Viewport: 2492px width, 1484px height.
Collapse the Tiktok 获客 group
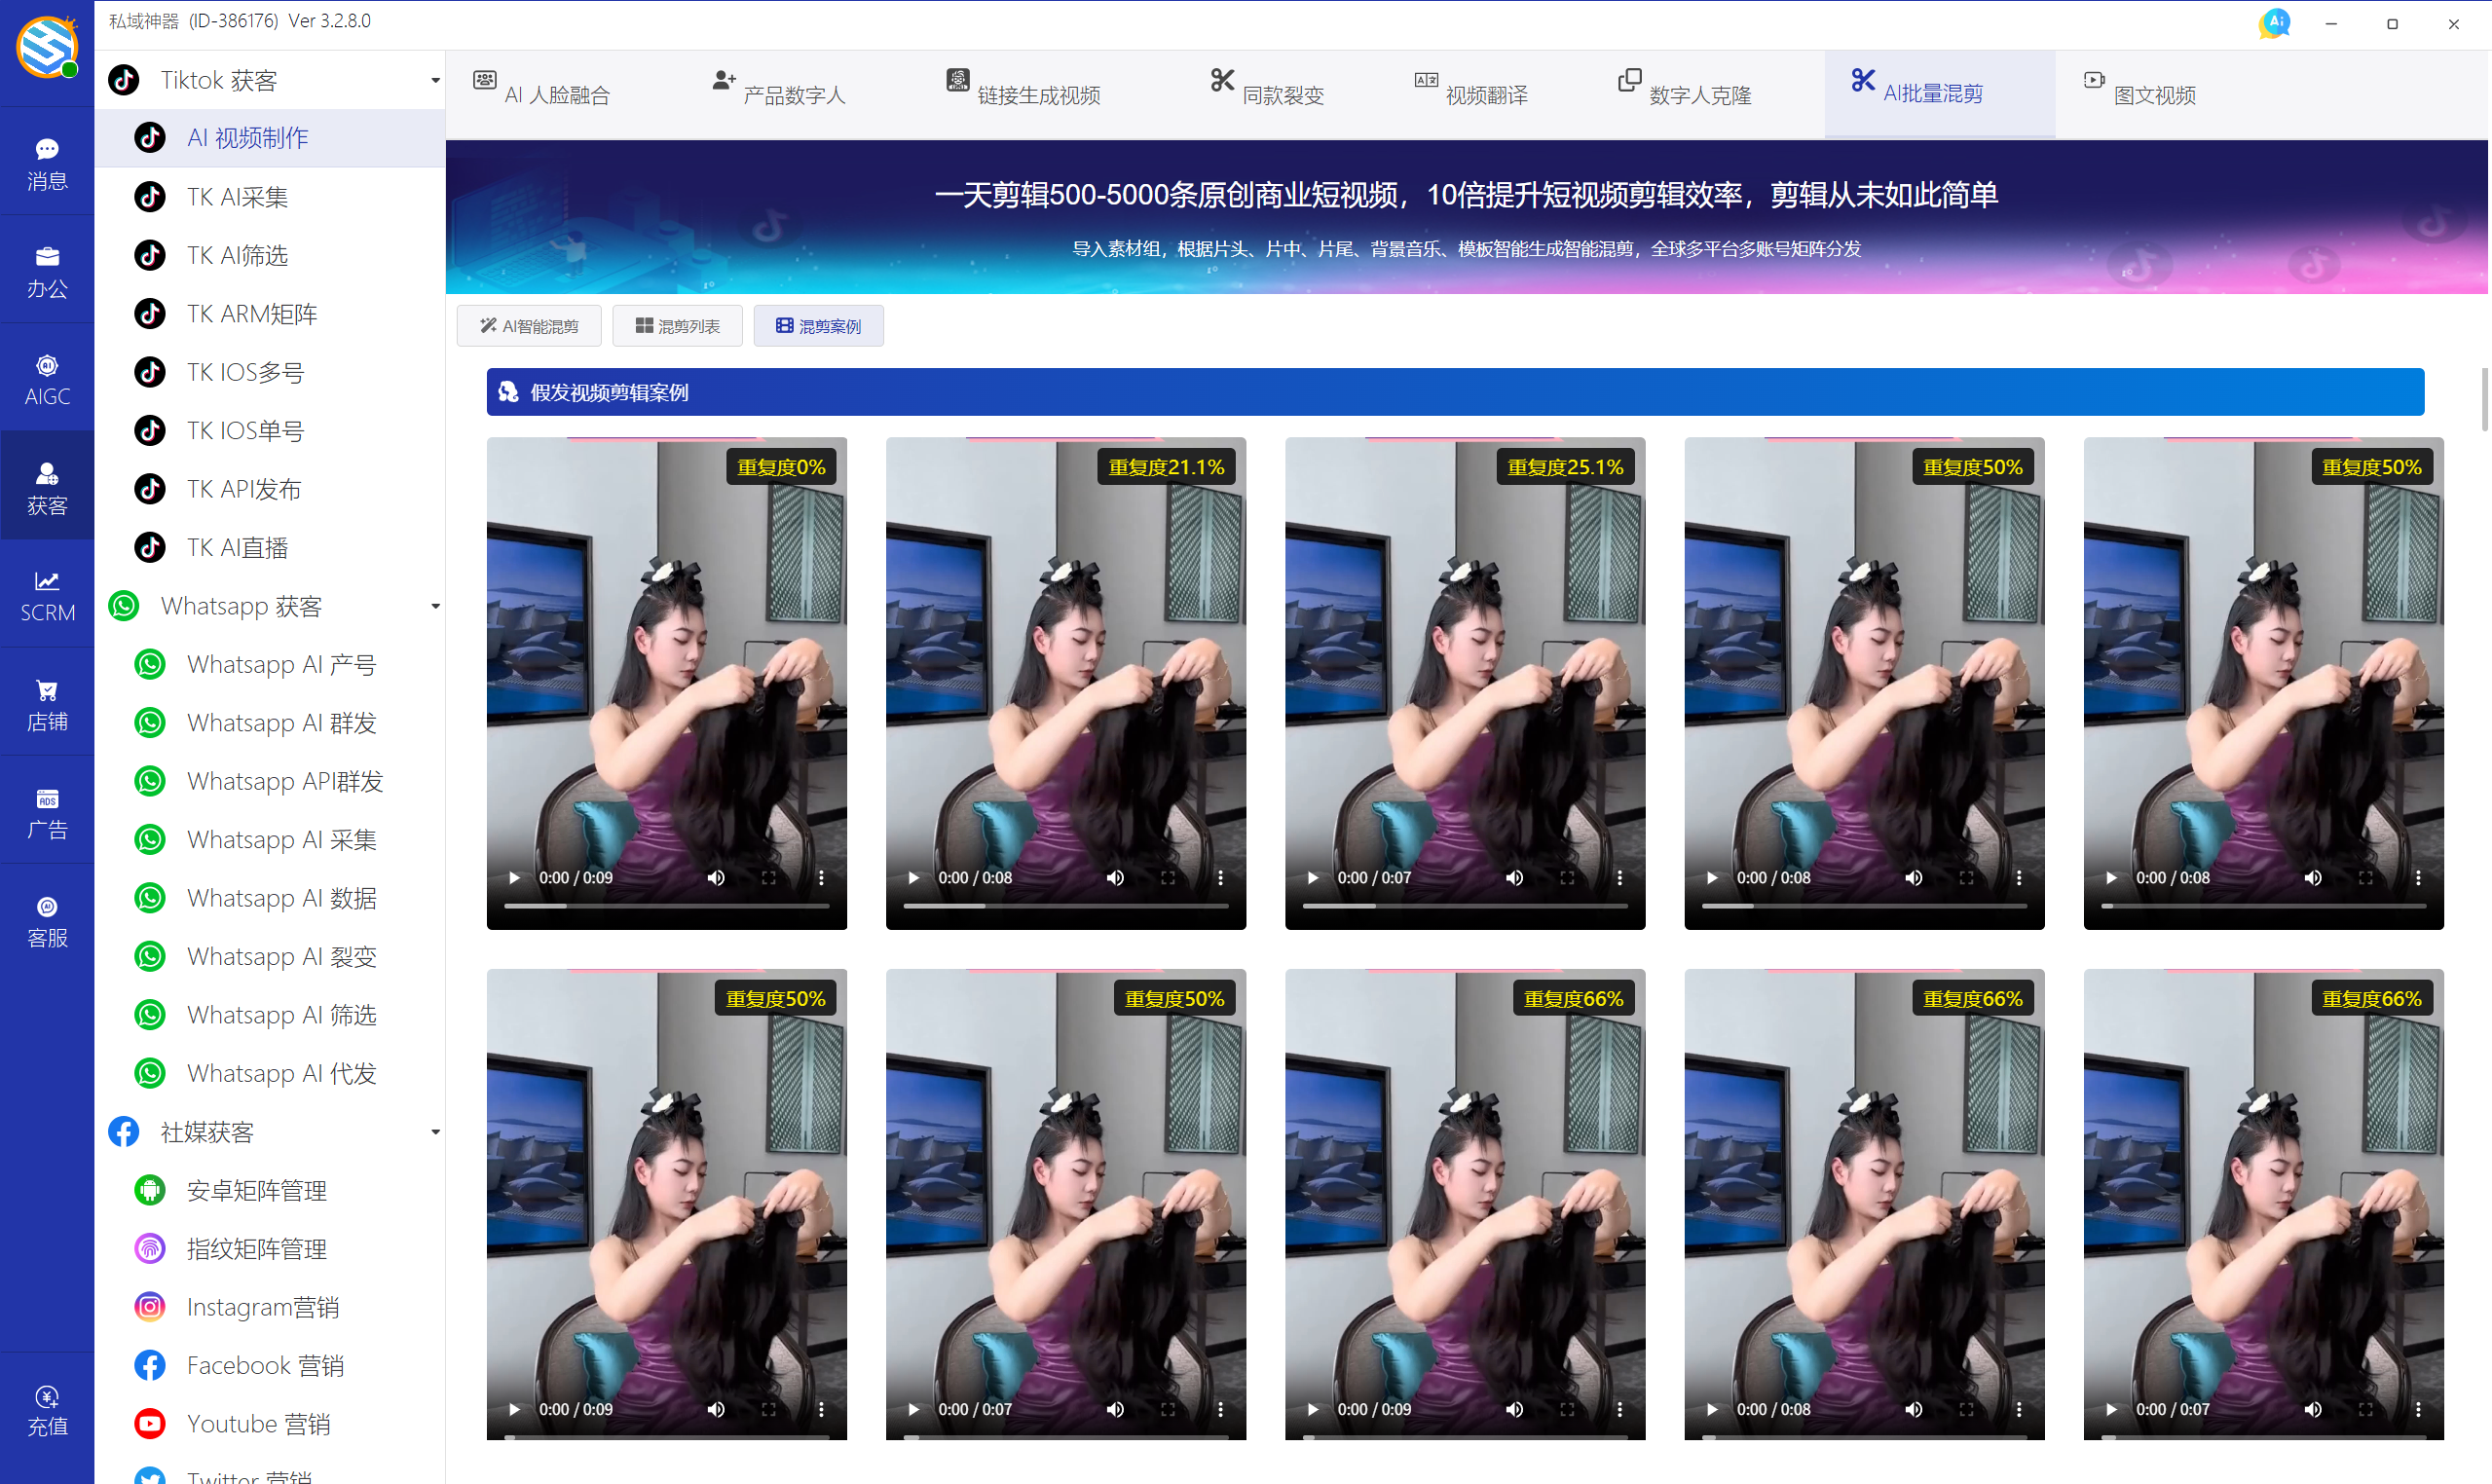tap(435, 80)
